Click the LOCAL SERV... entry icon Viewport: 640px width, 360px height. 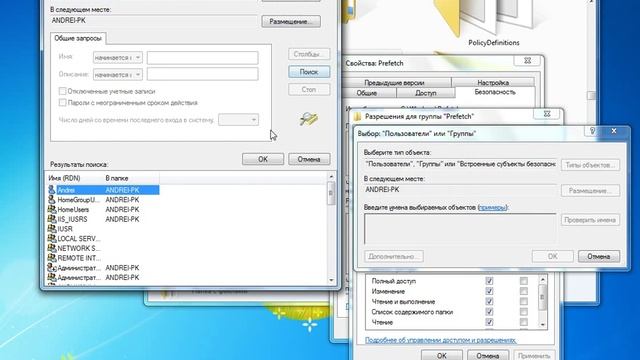click(x=51, y=238)
